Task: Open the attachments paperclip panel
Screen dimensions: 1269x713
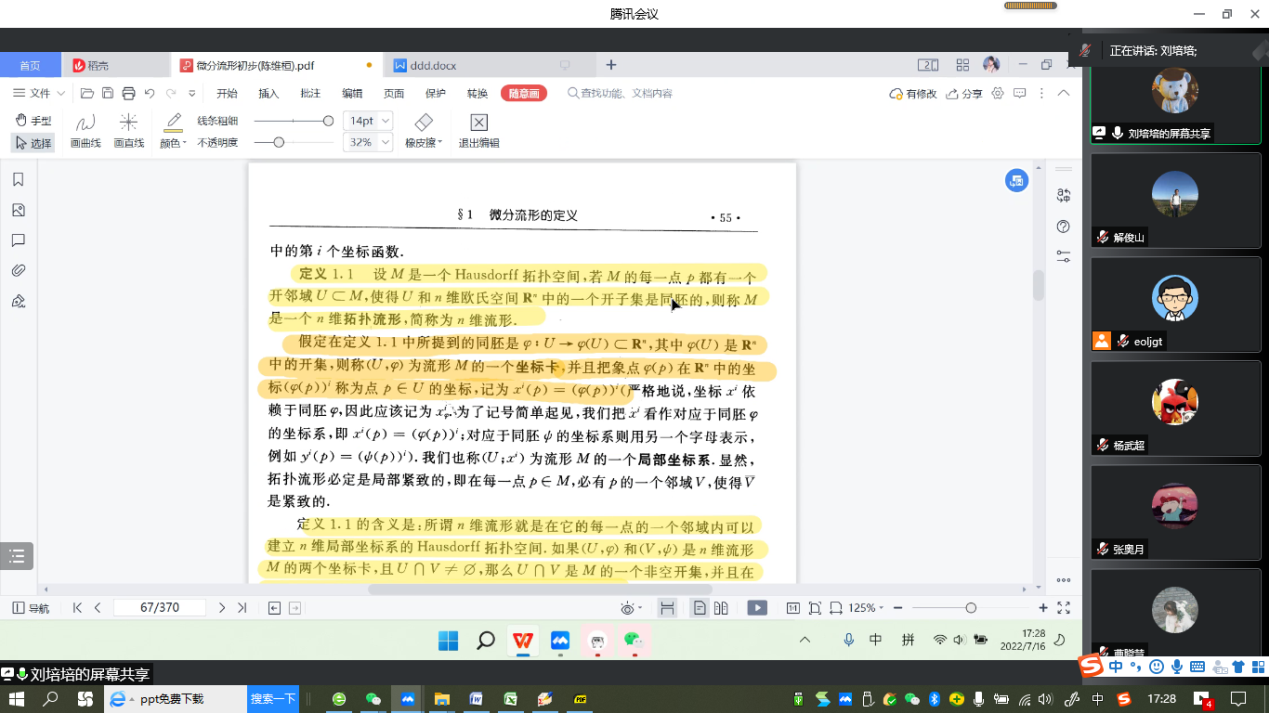Action: 18,271
